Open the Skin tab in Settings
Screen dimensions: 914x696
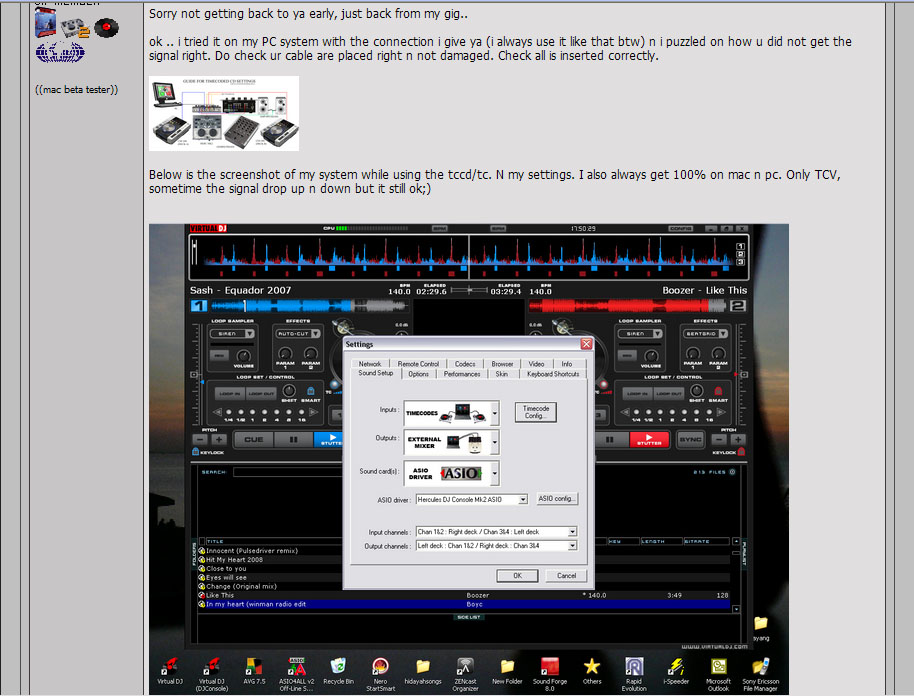[x=501, y=374]
